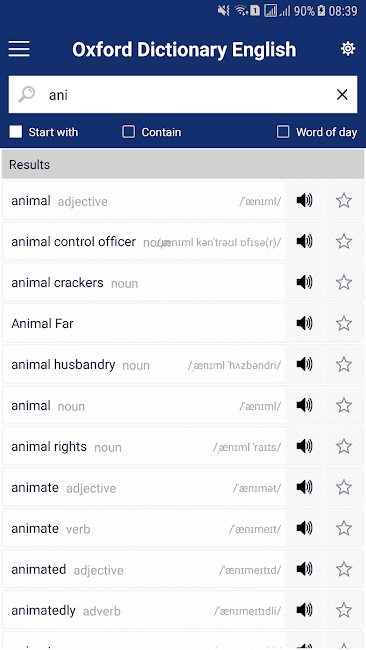Tick the Contain checkbox
The width and height of the screenshot is (366, 650).
(128, 132)
